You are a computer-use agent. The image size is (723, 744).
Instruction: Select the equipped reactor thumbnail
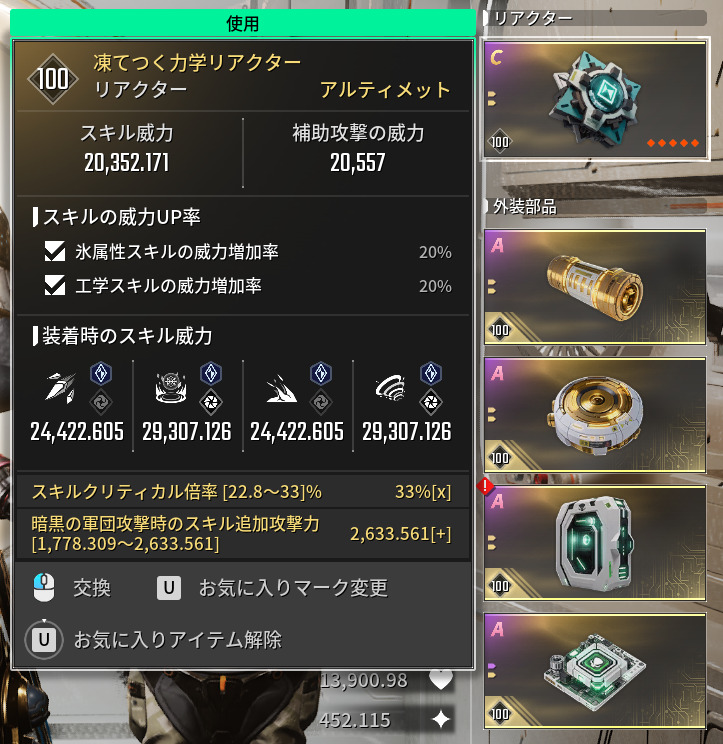coord(595,99)
